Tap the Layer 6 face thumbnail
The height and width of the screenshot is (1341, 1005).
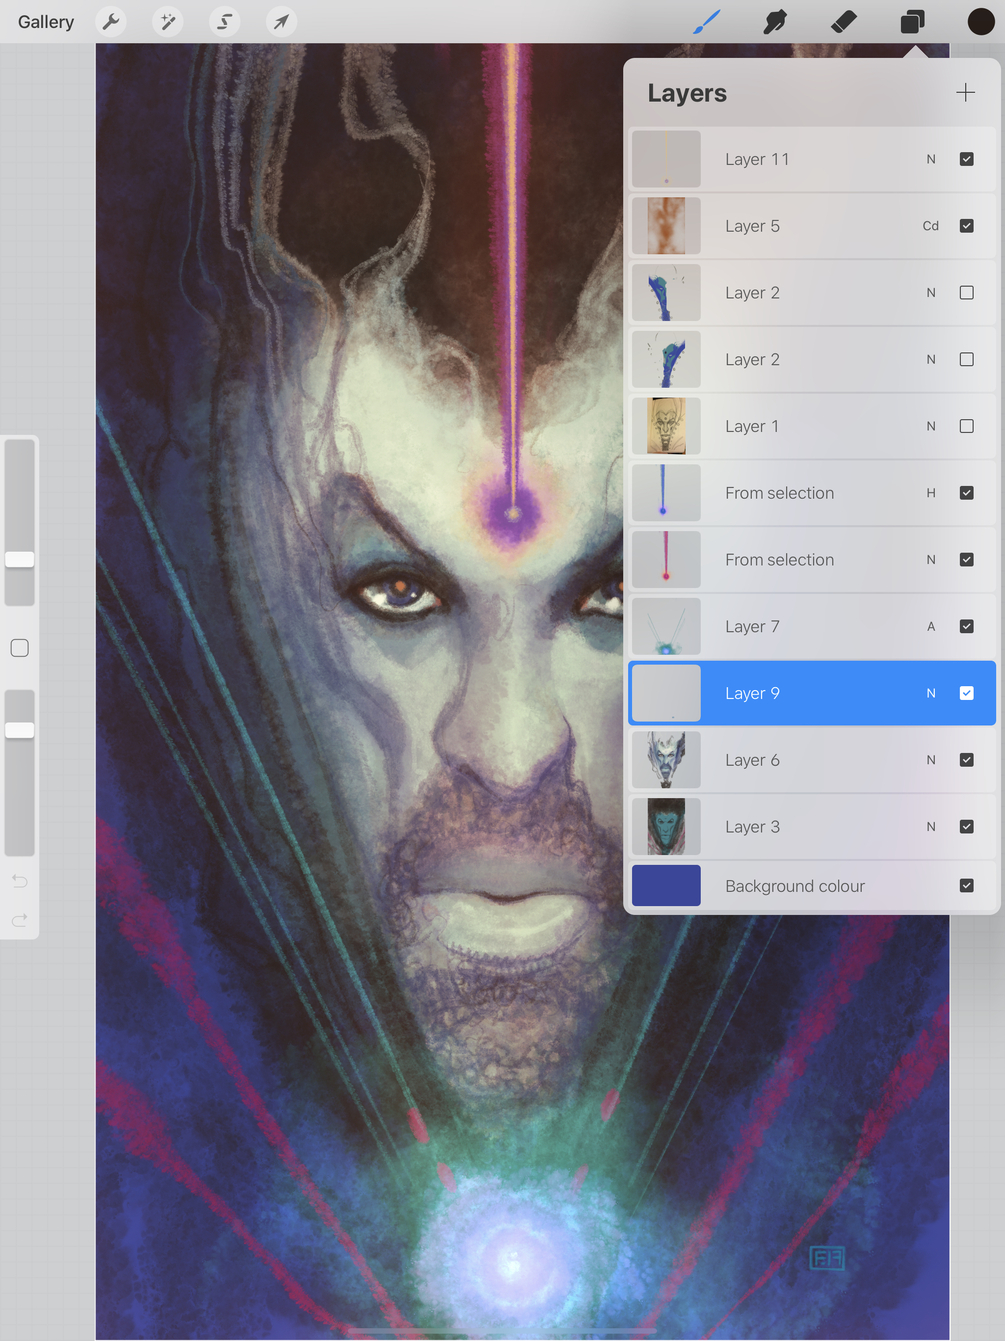click(666, 760)
